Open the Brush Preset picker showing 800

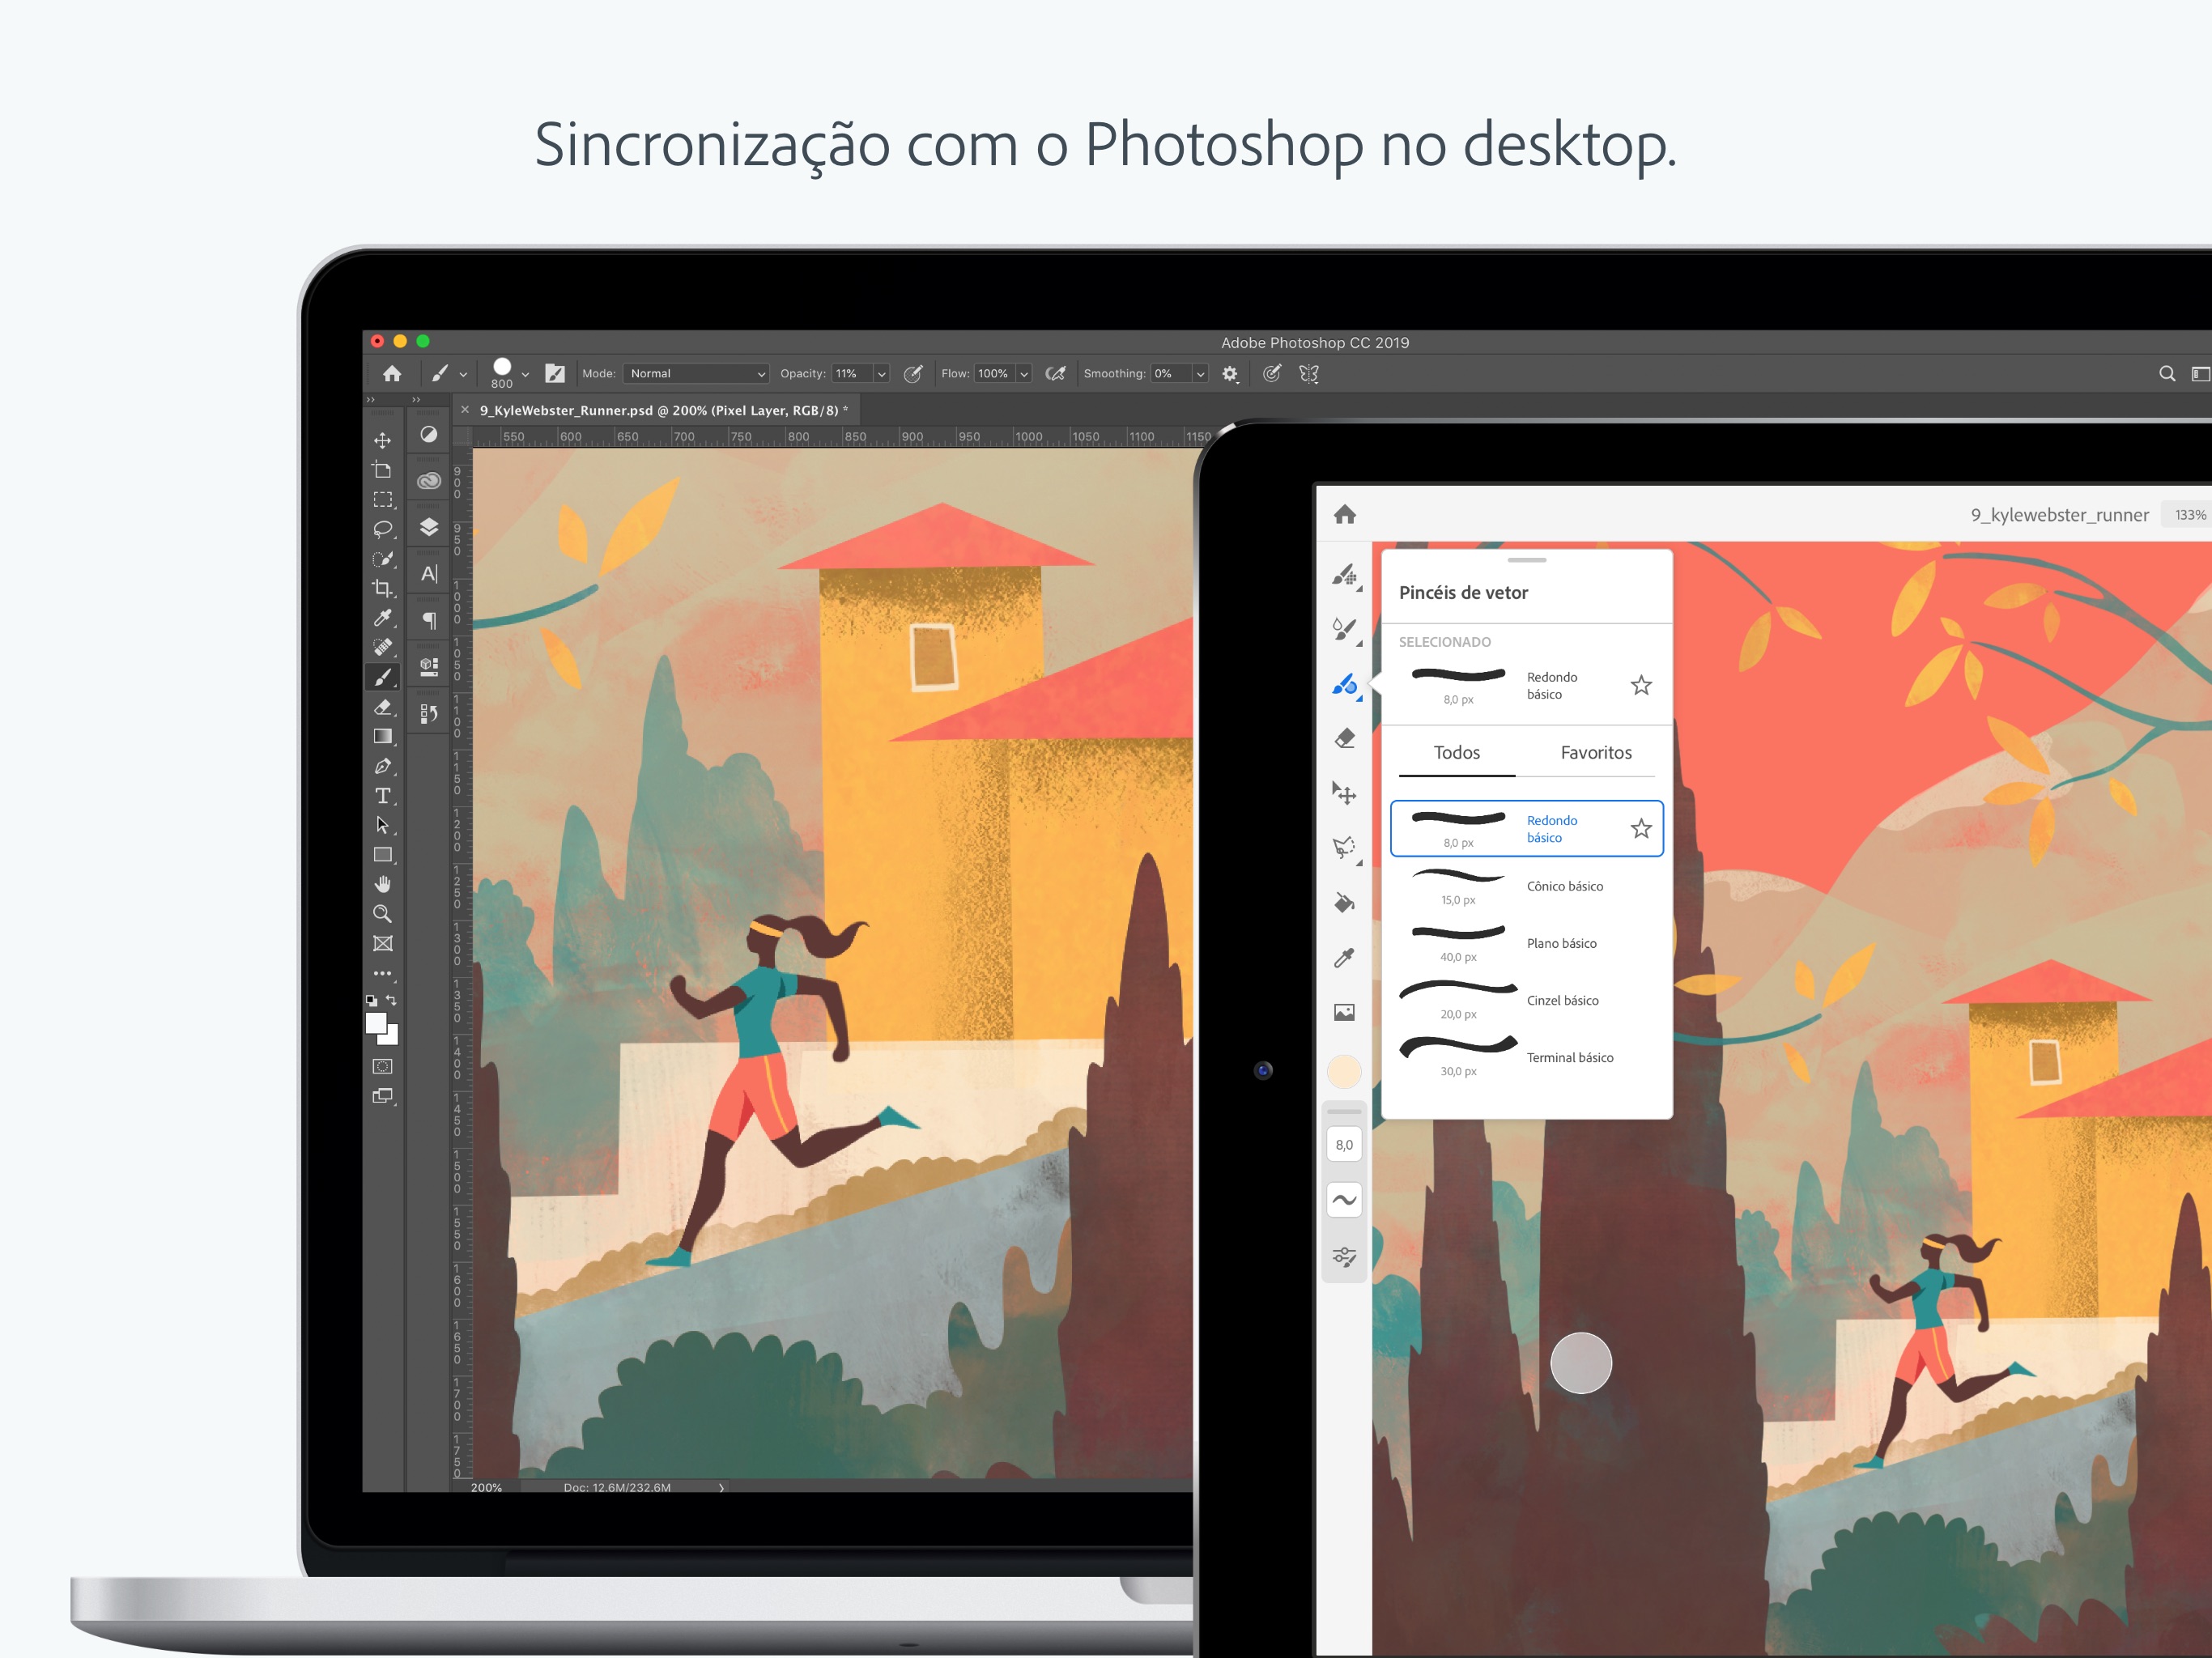(x=510, y=373)
